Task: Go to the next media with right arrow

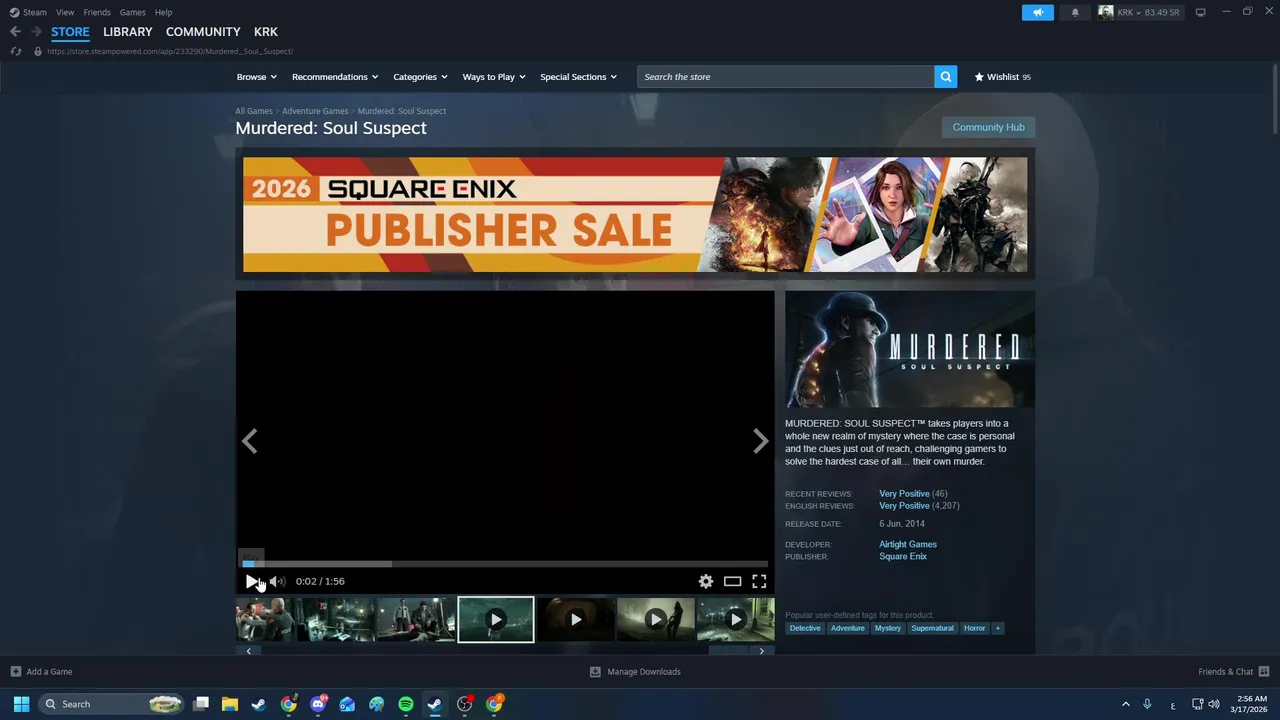Action: (761, 441)
